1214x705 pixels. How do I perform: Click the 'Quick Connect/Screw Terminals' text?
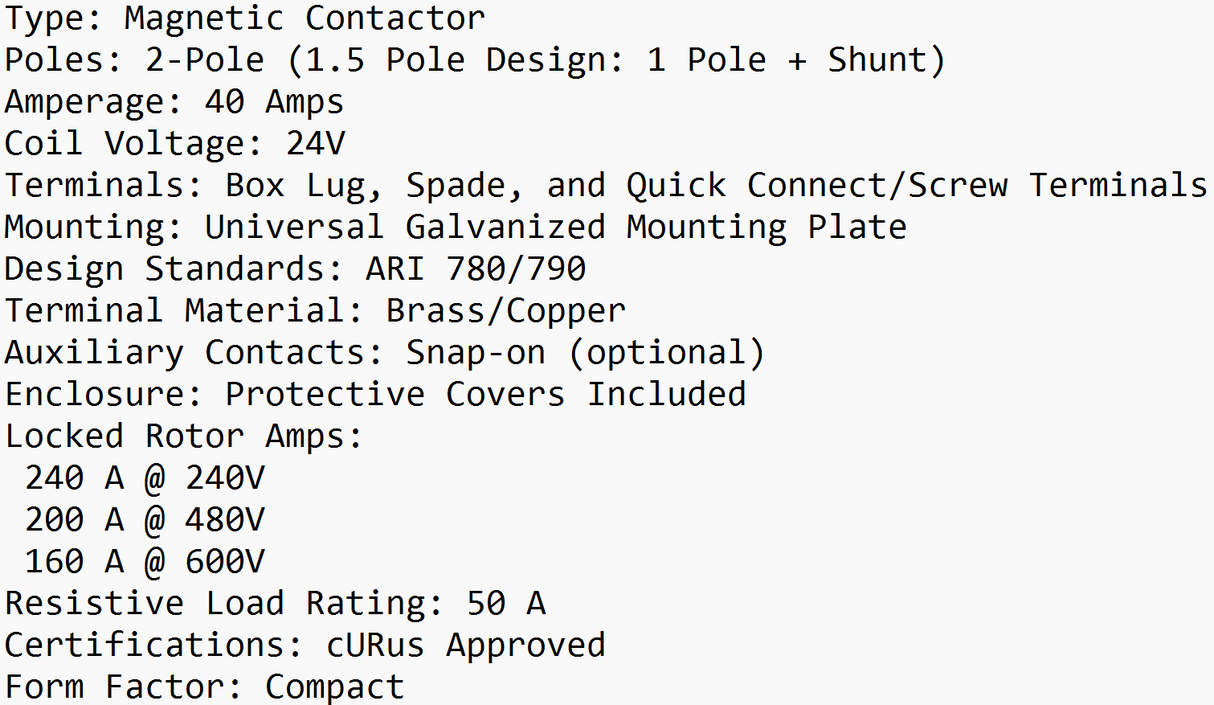[x=917, y=185]
